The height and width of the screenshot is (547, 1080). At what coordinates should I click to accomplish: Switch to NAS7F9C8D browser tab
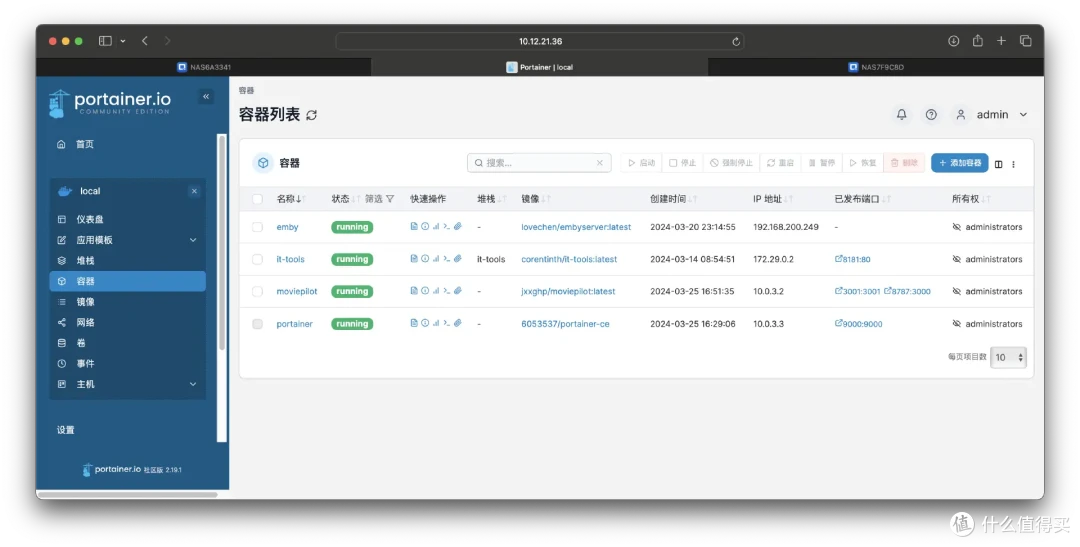click(x=875, y=67)
